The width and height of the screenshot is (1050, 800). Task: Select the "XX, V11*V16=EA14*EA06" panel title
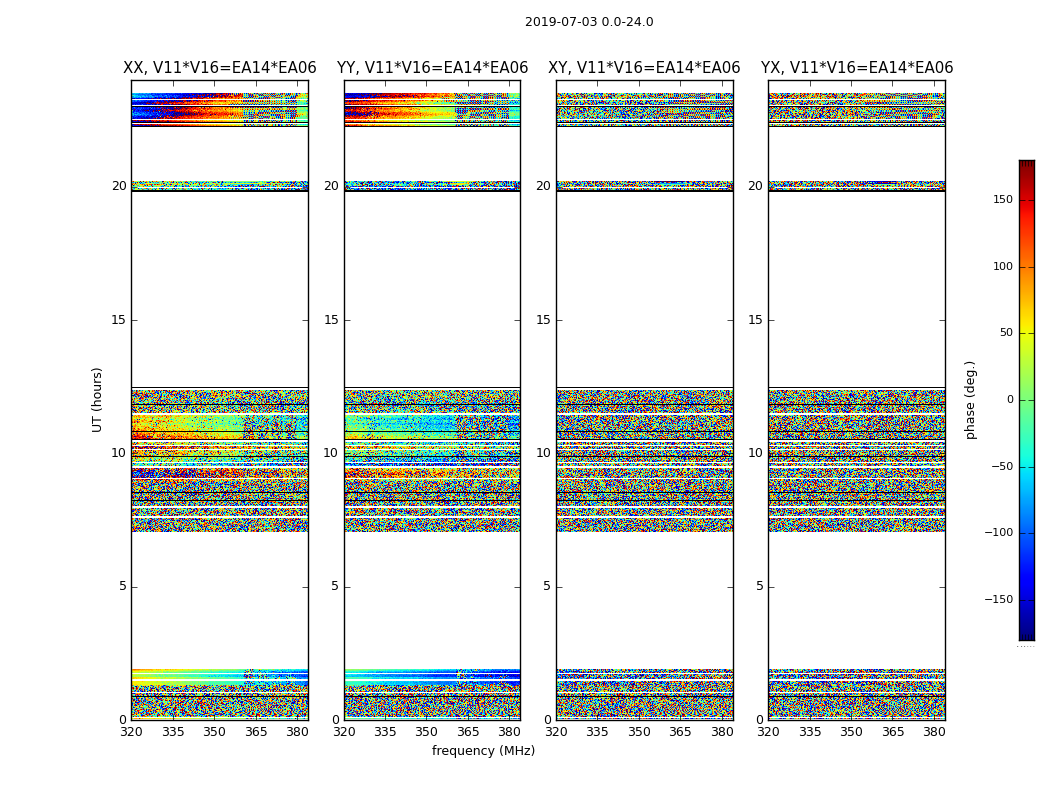click(220, 68)
